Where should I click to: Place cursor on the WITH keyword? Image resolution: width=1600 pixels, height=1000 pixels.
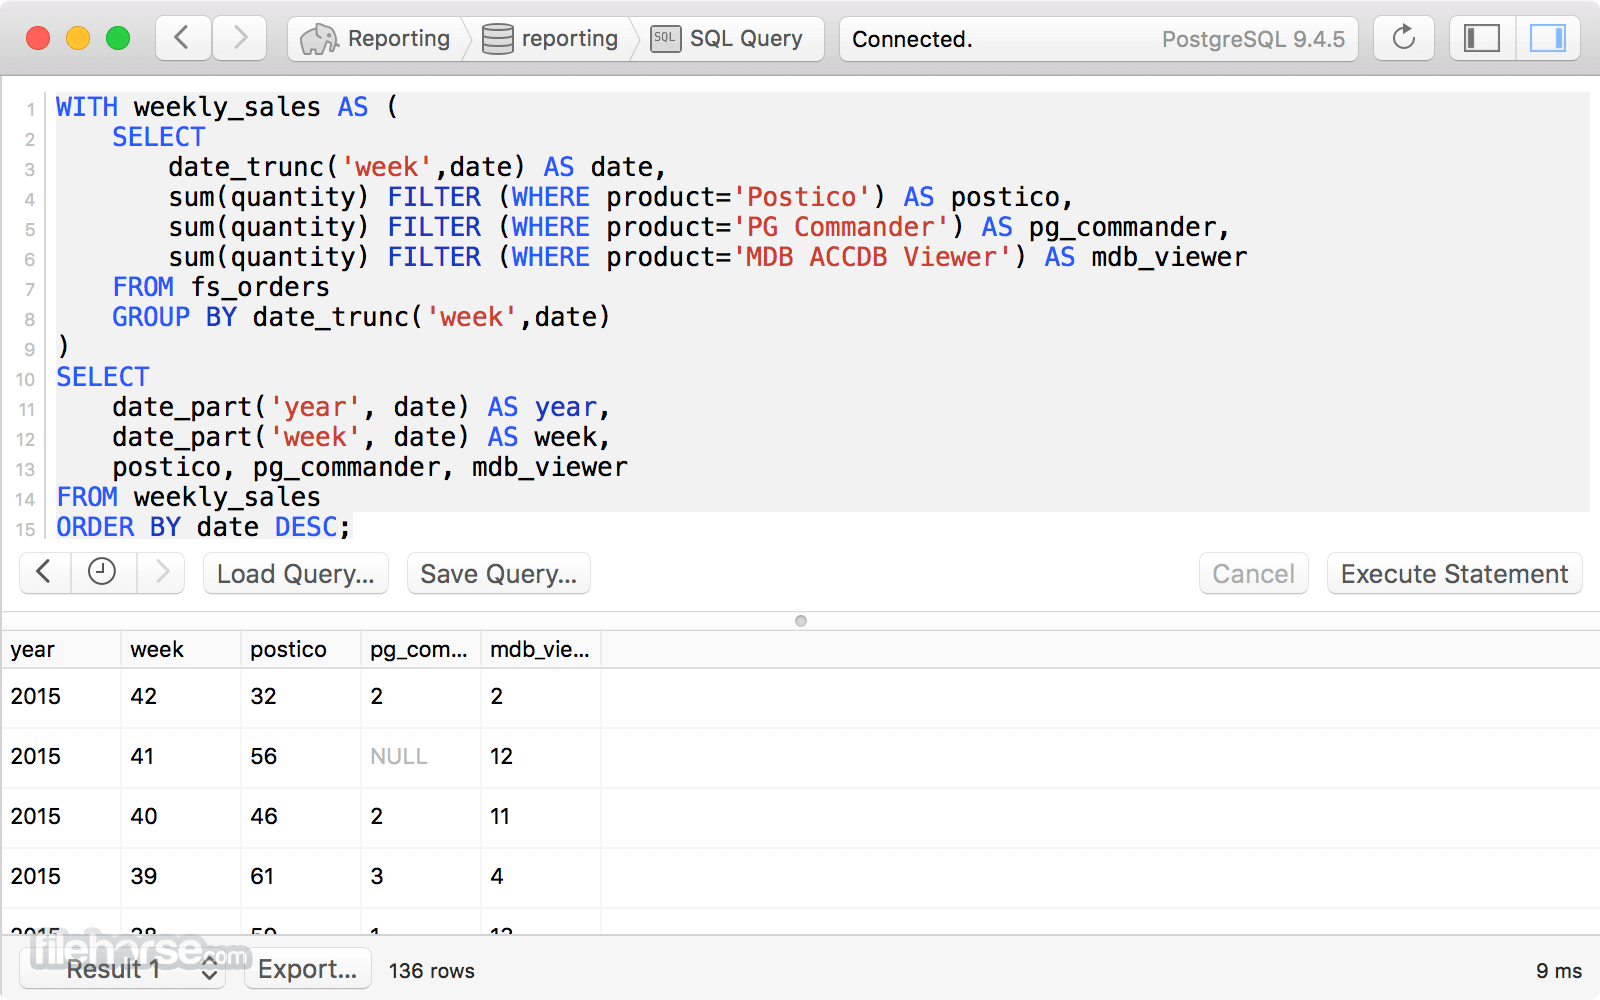(x=87, y=107)
